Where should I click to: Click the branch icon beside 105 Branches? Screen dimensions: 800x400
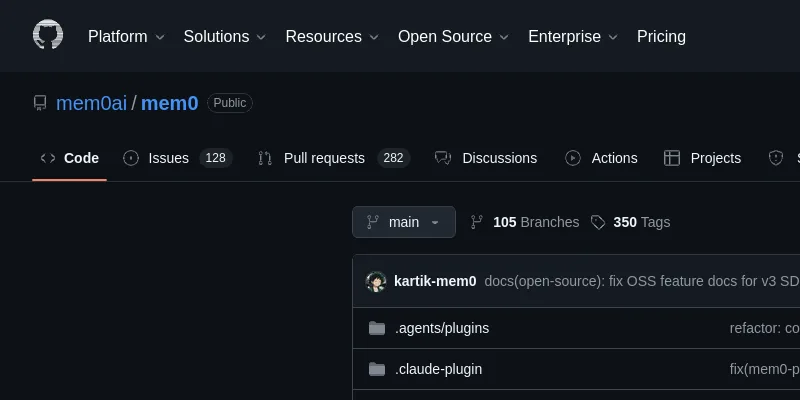click(x=477, y=222)
